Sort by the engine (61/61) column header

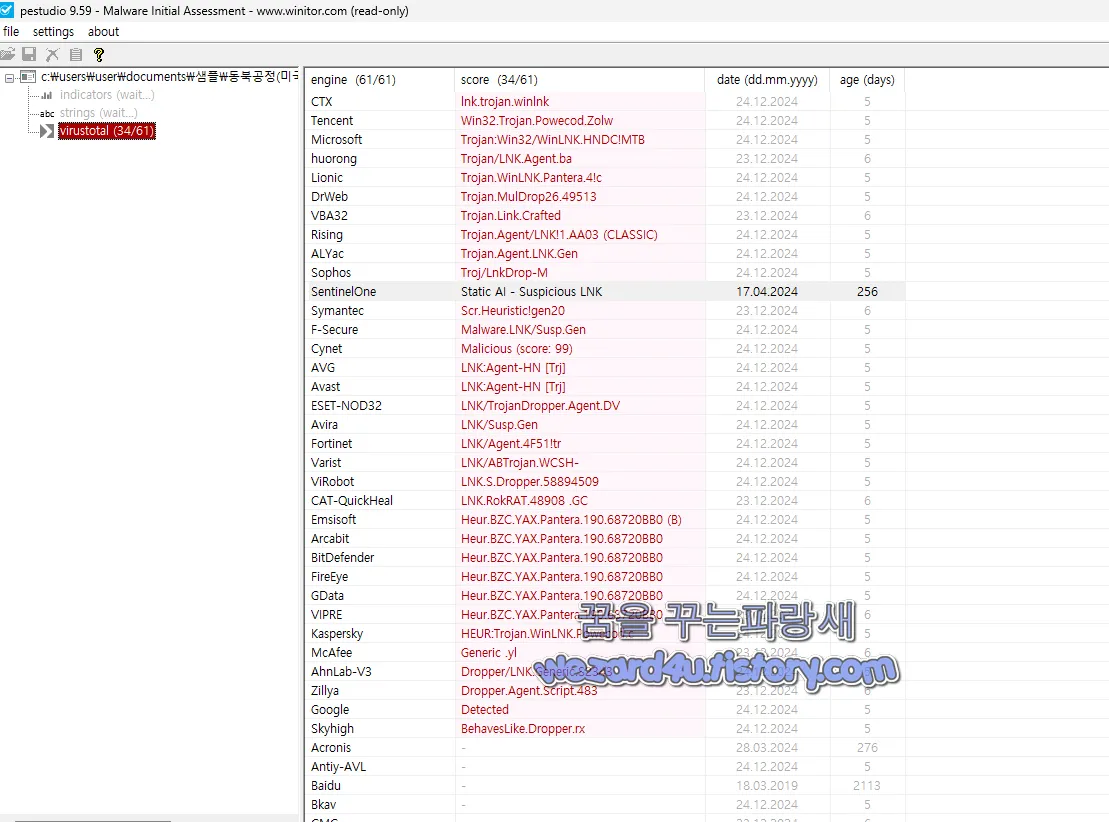point(379,80)
